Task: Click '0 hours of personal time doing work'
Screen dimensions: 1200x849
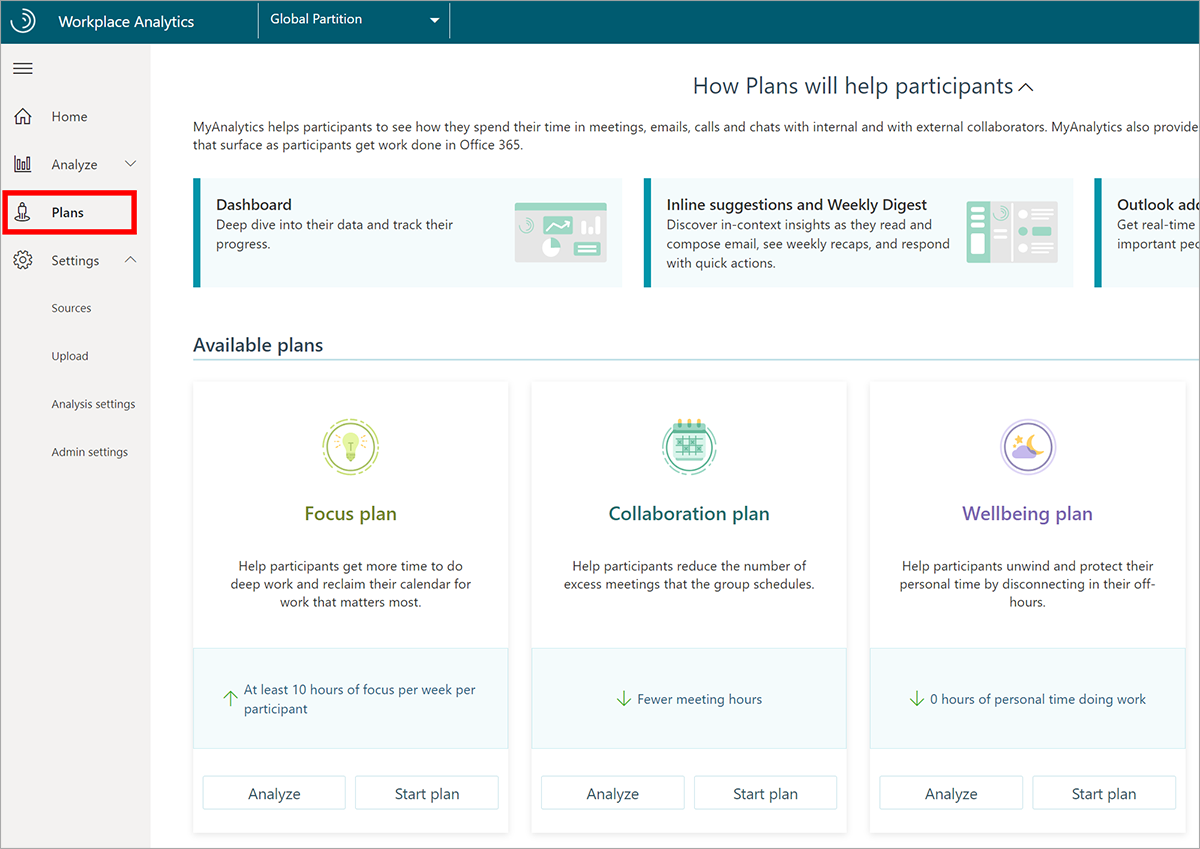Action: pos(1038,699)
